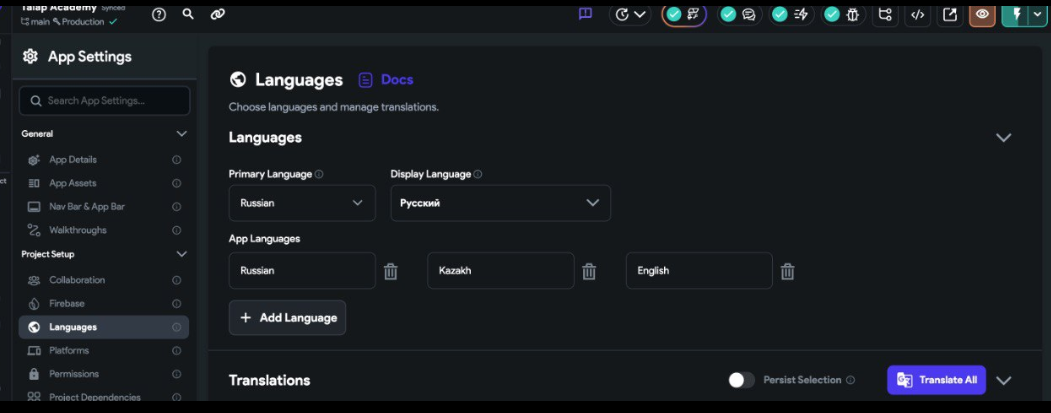Click the Russian app language field
Screen dimensions: 1051x413
click(x=302, y=271)
